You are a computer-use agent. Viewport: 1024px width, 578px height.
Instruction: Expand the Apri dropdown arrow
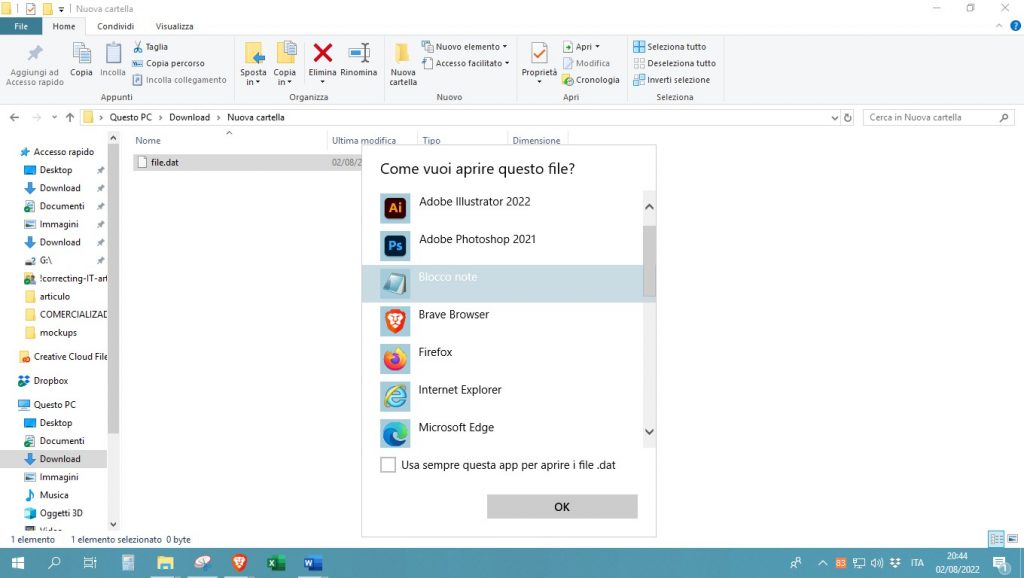(598, 46)
